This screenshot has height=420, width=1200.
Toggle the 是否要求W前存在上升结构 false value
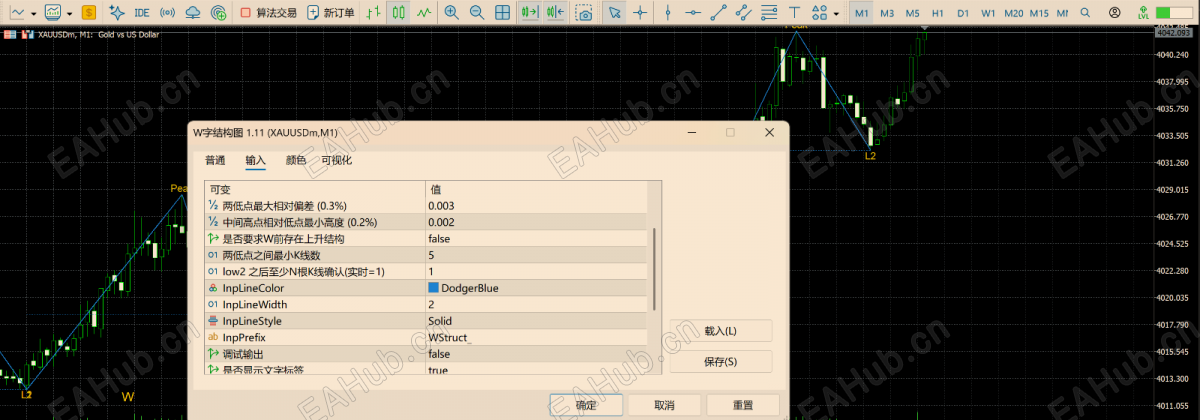click(x=538, y=239)
